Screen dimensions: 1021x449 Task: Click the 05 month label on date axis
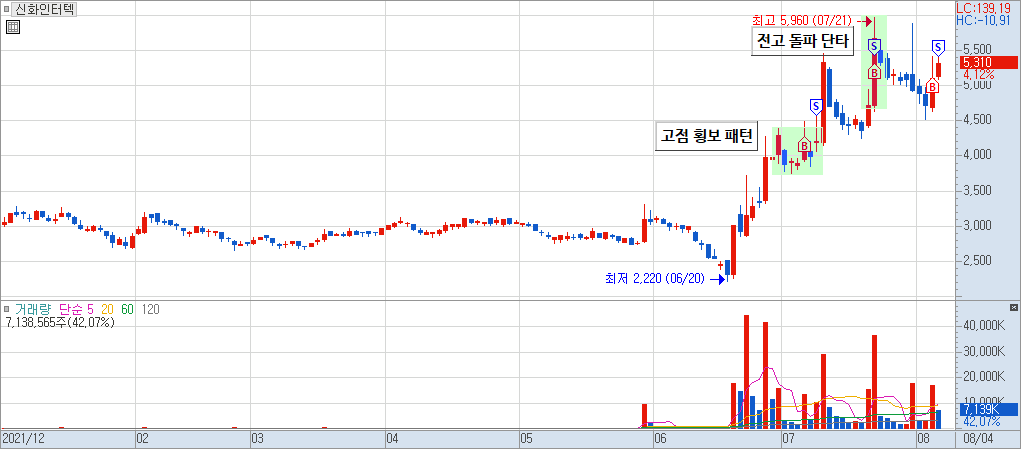[527, 439]
